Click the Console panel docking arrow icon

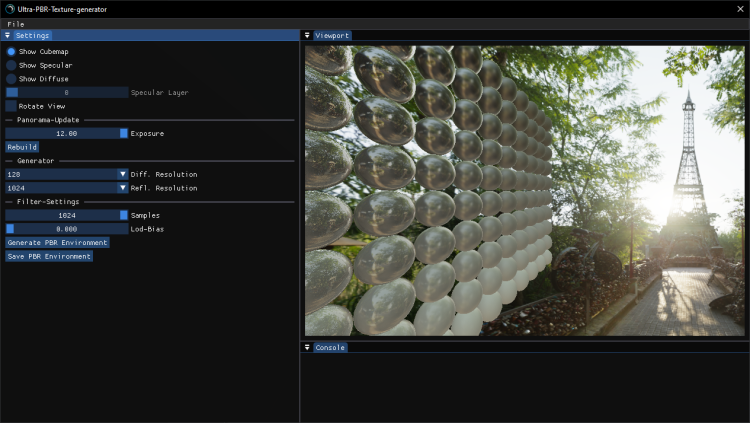pyautogui.click(x=308, y=347)
